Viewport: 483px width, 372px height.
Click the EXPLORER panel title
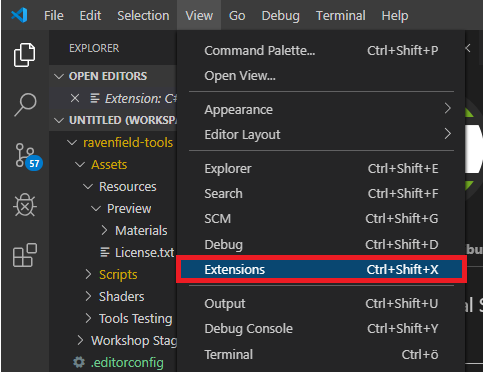point(94,48)
